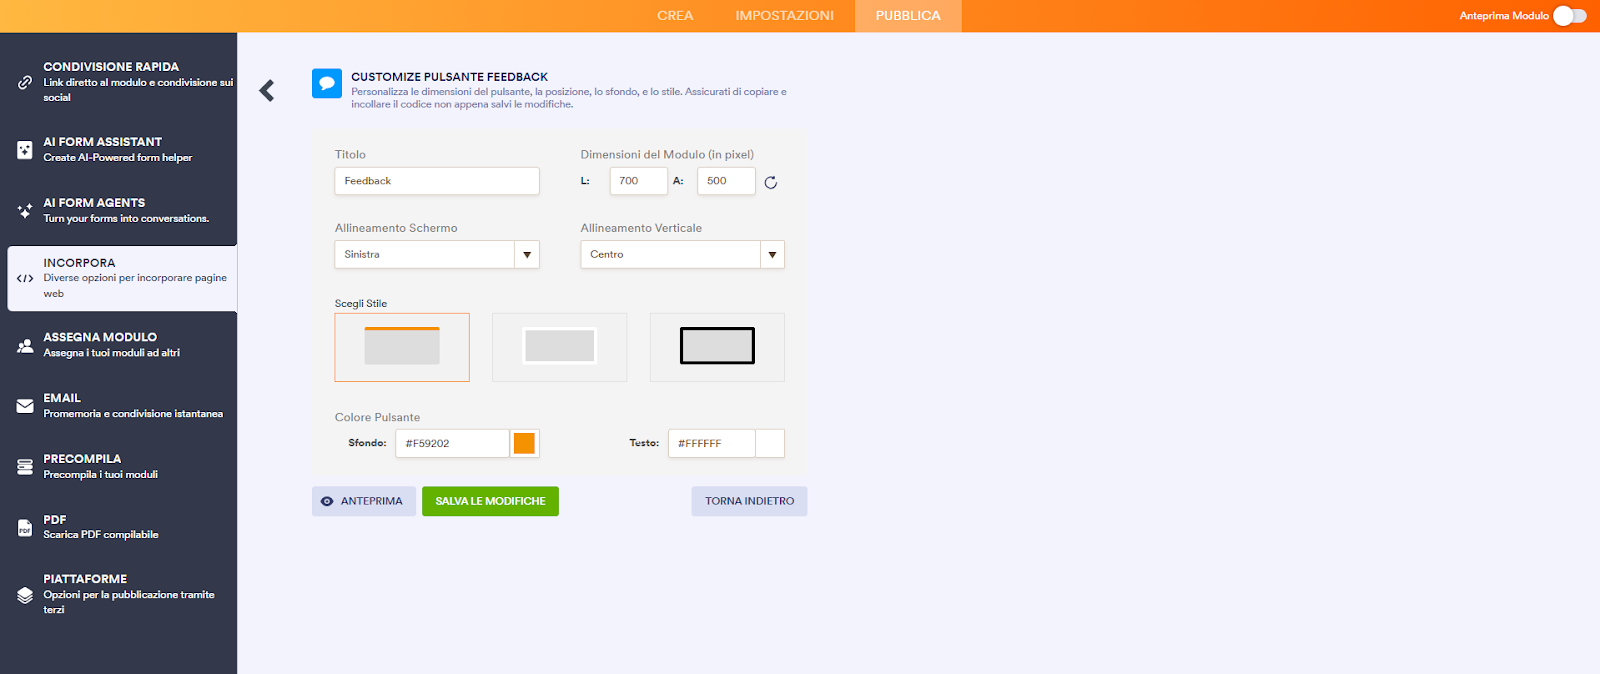Click the orange Sfondo color swatch
1600x674 pixels.
(x=524, y=444)
